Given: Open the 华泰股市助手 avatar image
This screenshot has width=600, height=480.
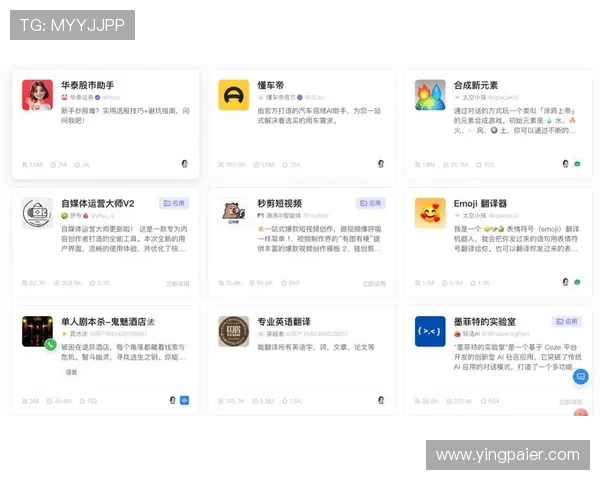Looking at the screenshot, I should pyautogui.click(x=38, y=95).
